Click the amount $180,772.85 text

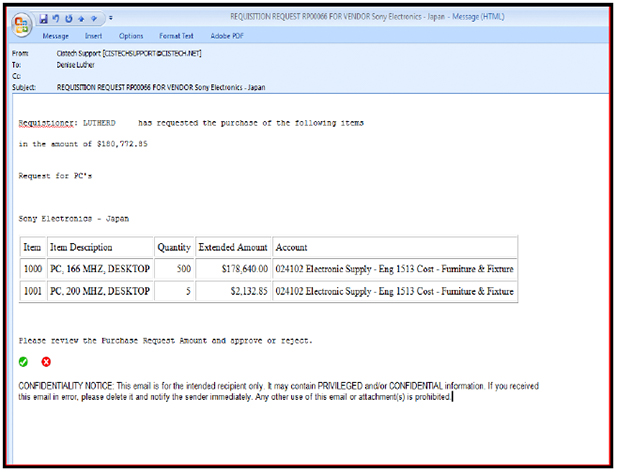click(122, 144)
